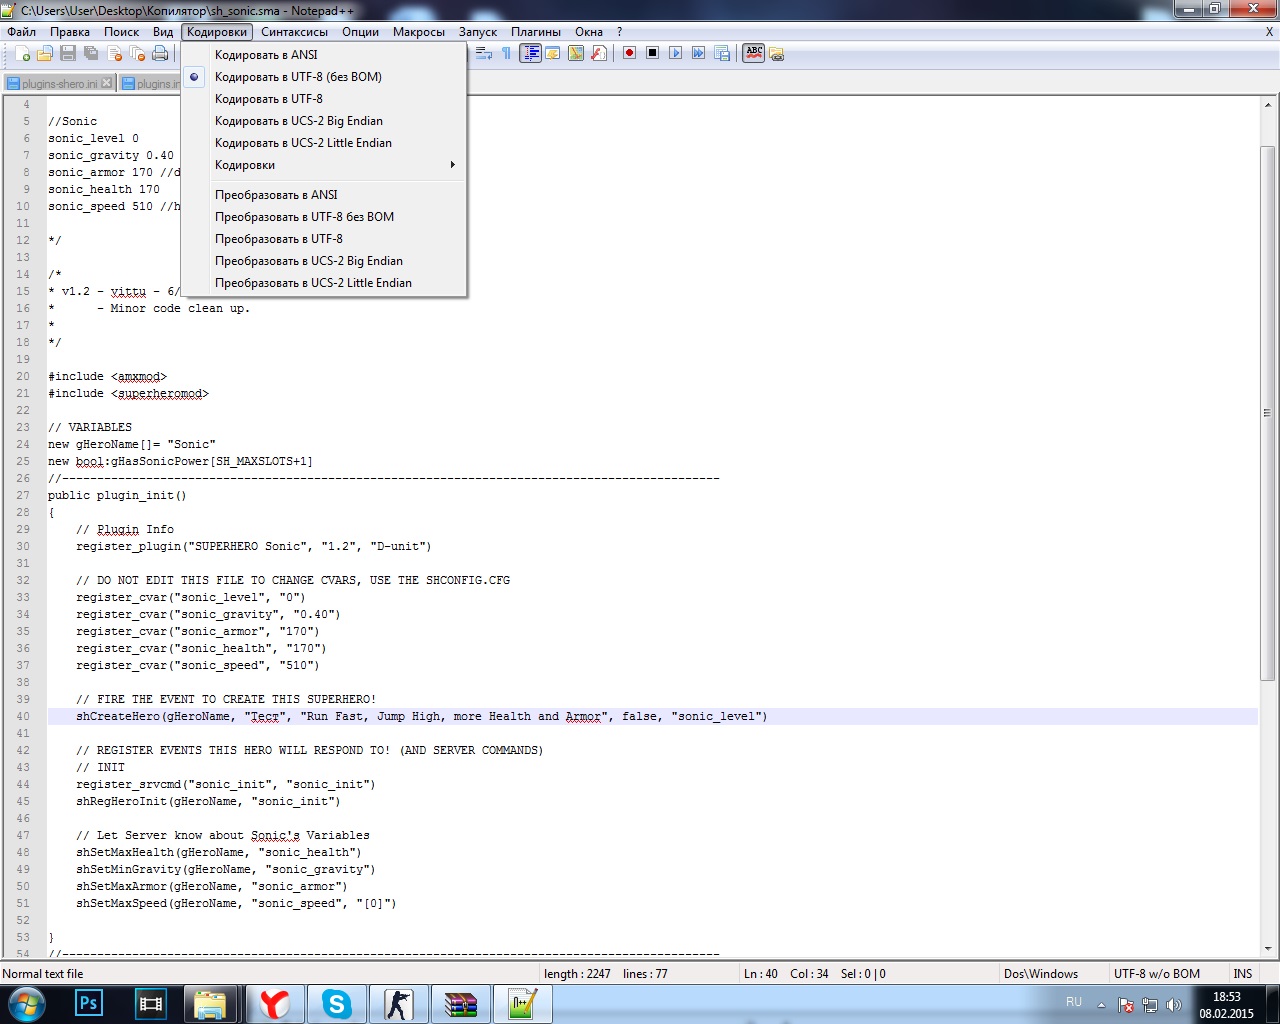Close the plugins-shero.ini tab

pos(107,83)
